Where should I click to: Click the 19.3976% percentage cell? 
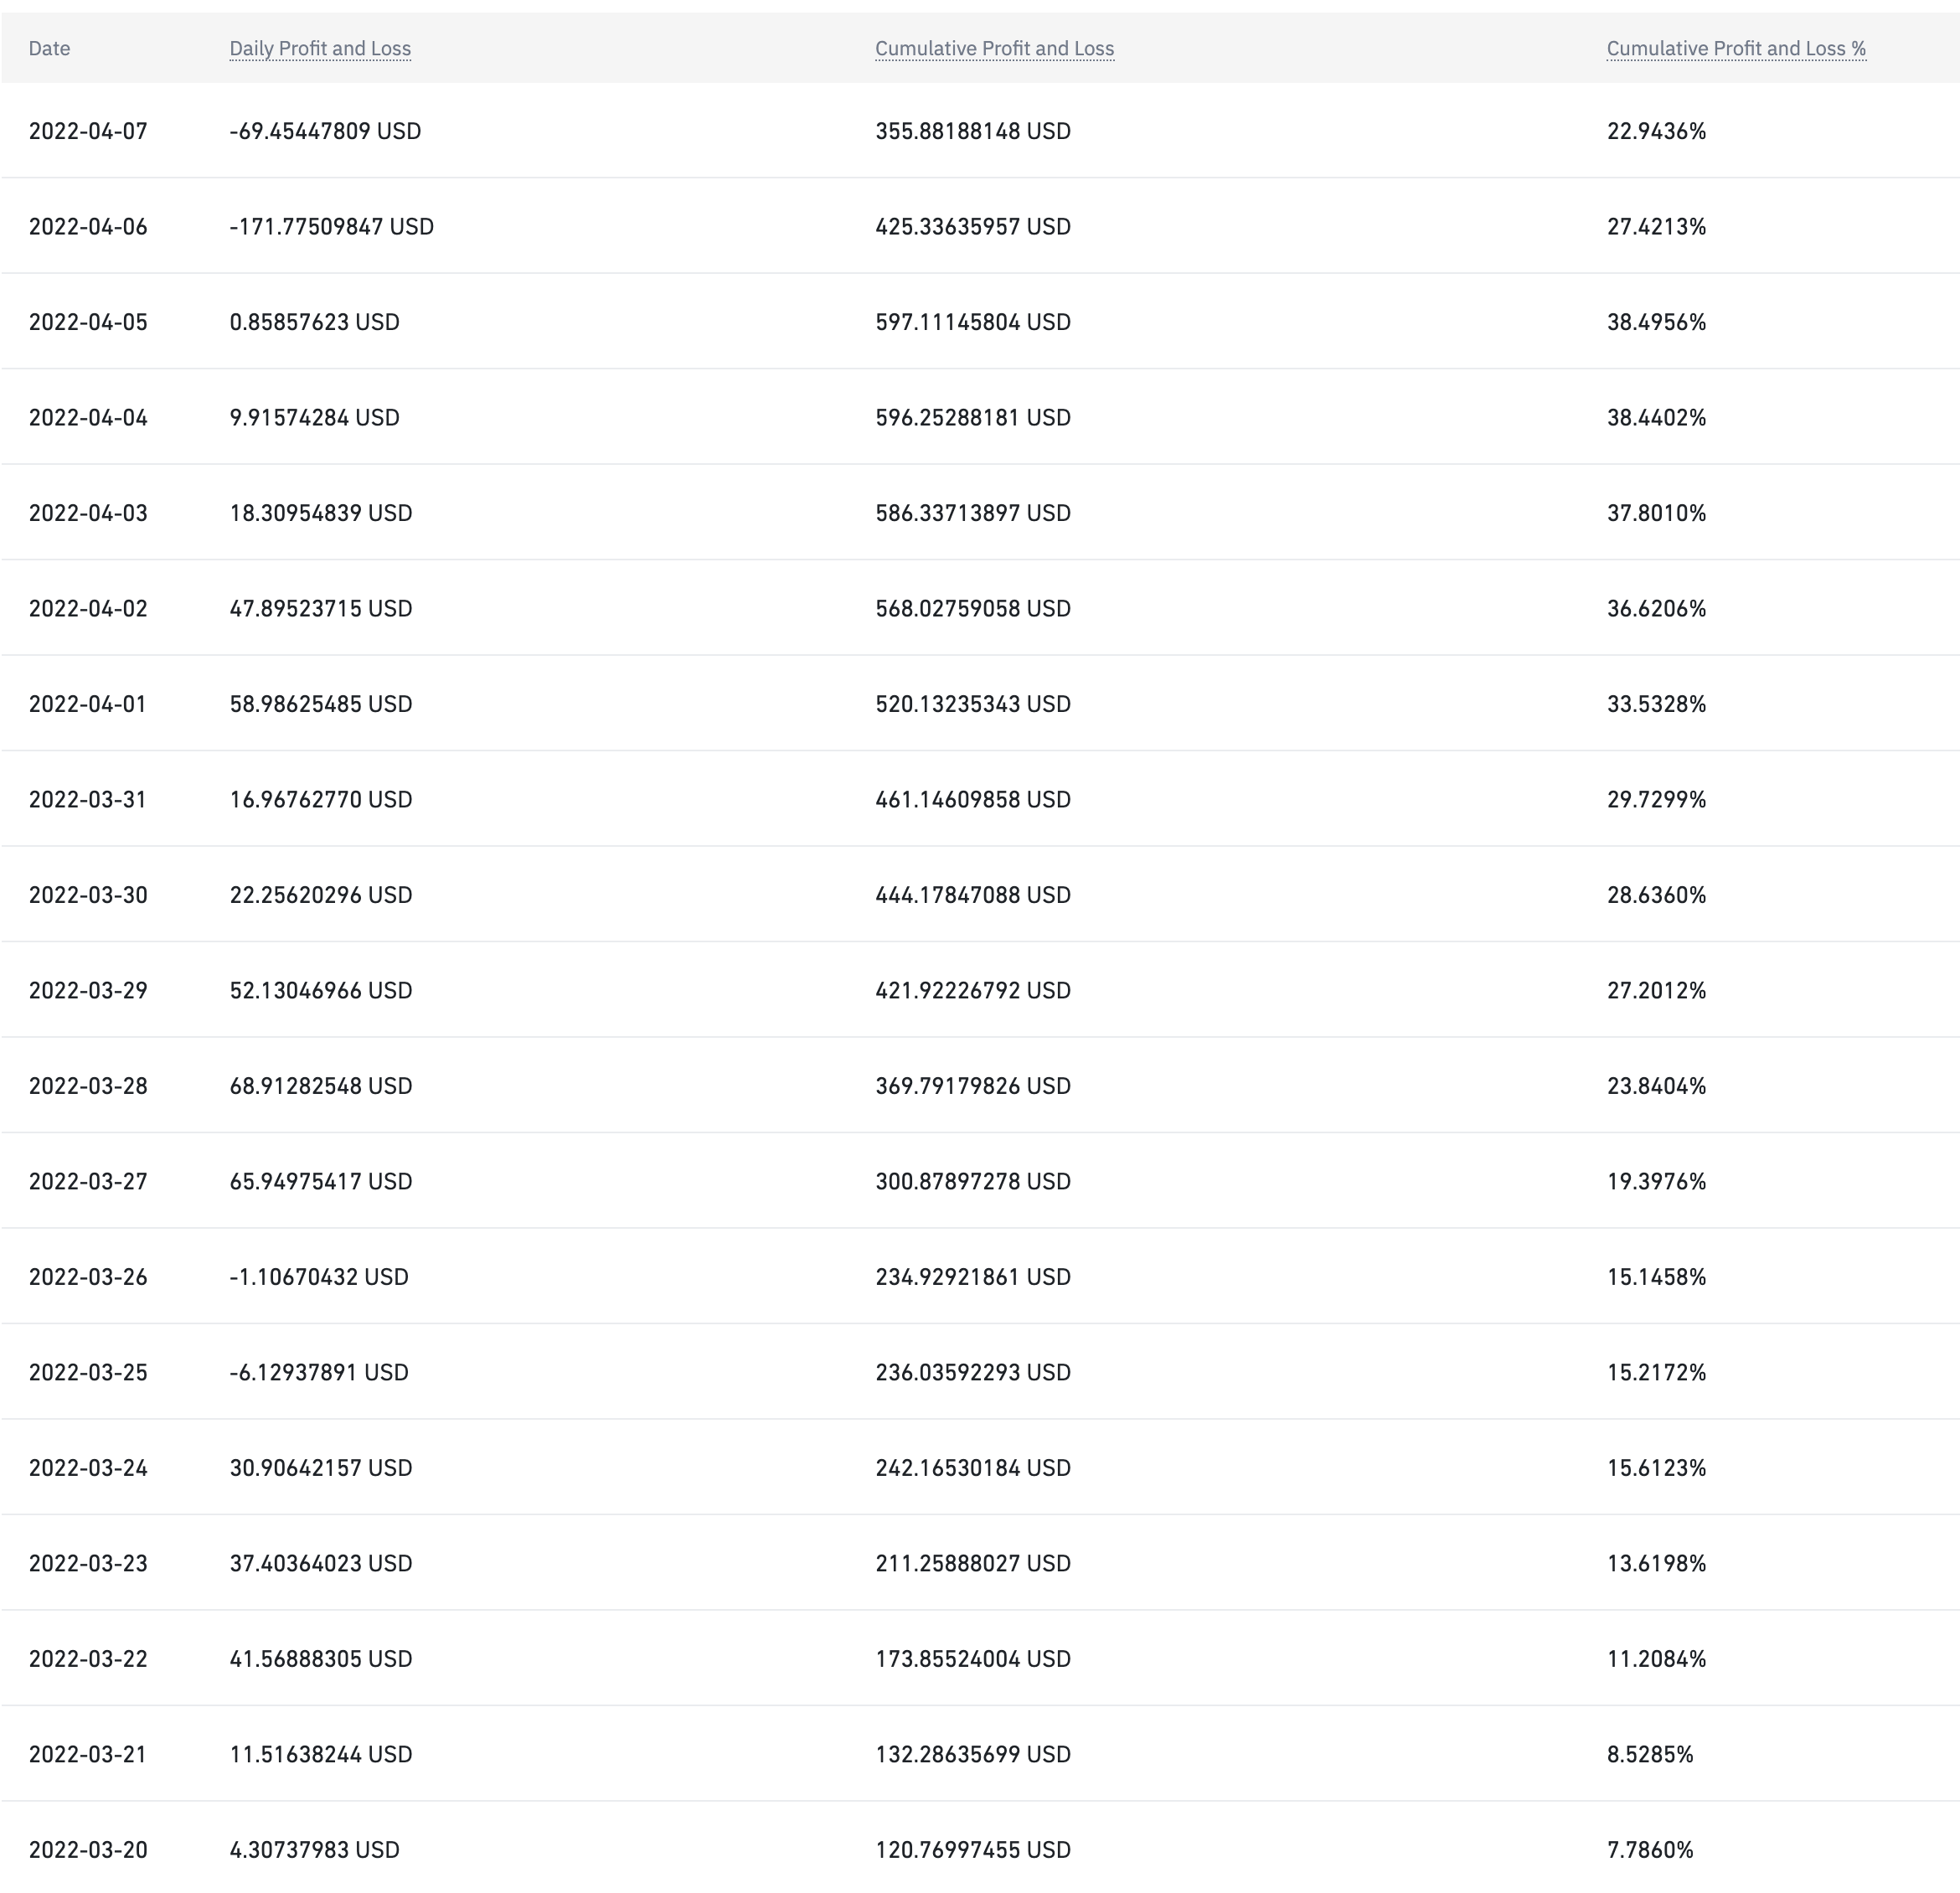[x=1656, y=1181]
